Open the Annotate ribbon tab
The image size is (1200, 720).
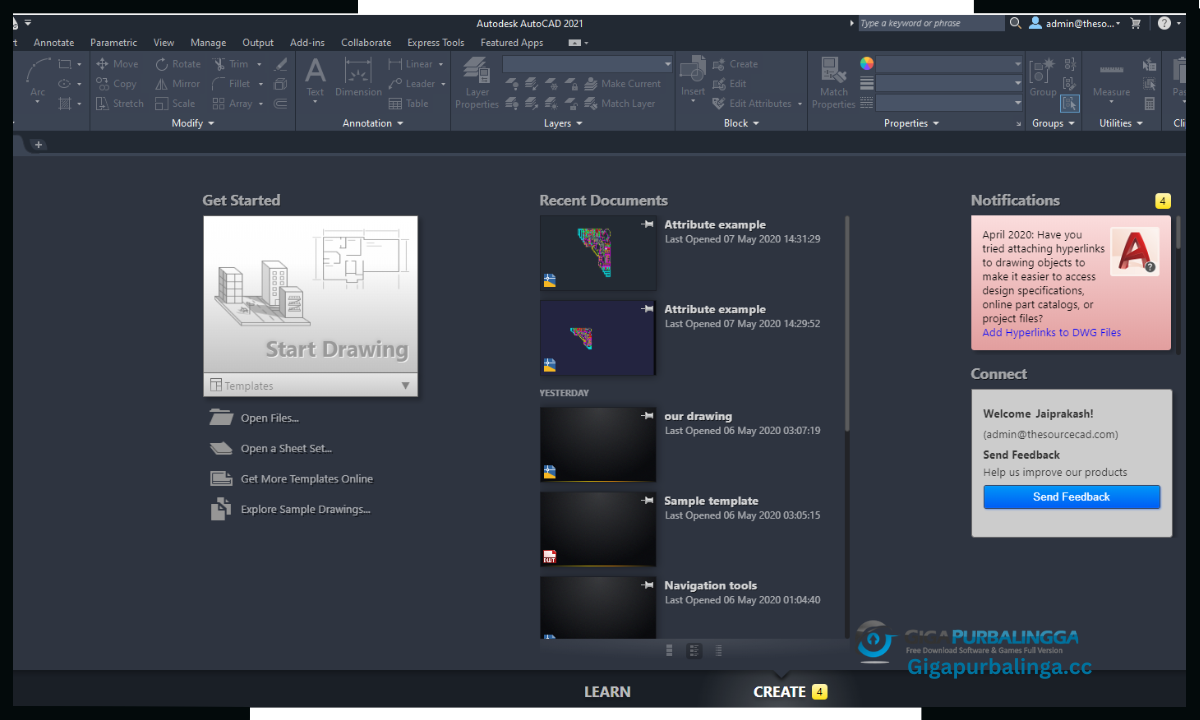click(54, 43)
